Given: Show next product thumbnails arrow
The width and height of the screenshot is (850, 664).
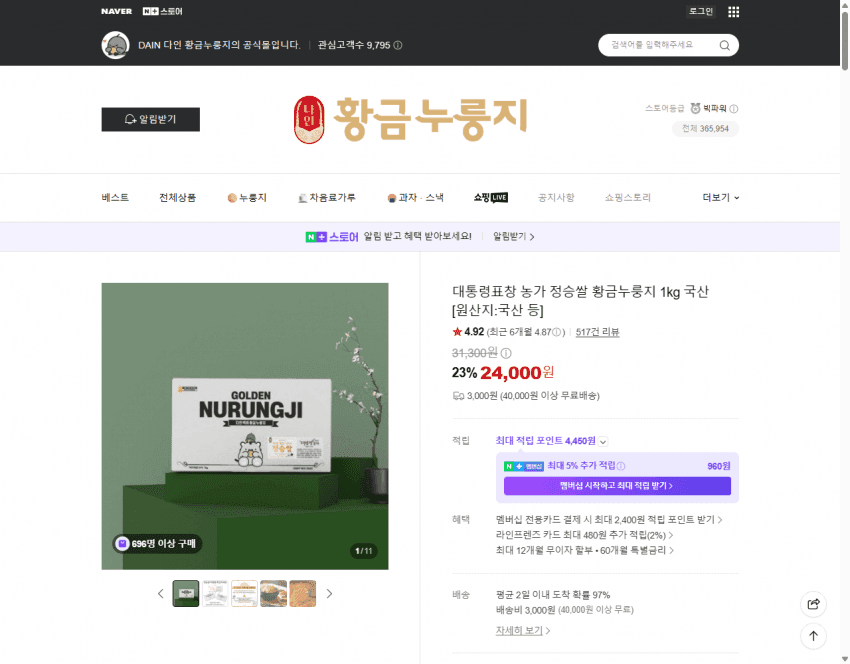Looking at the screenshot, I should [x=329, y=594].
